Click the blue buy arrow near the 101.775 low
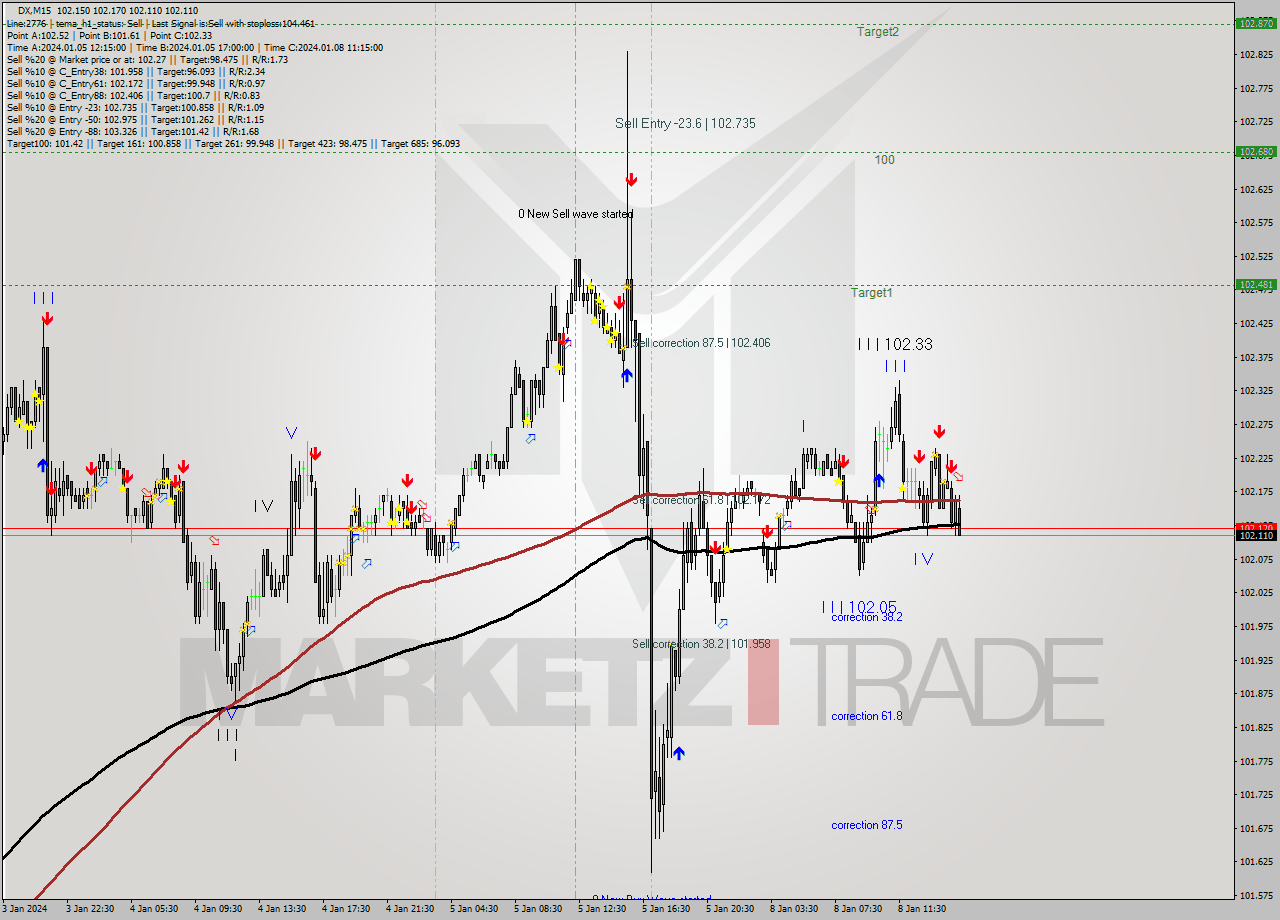Viewport: 1280px width, 920px height. tap(679, 753)
